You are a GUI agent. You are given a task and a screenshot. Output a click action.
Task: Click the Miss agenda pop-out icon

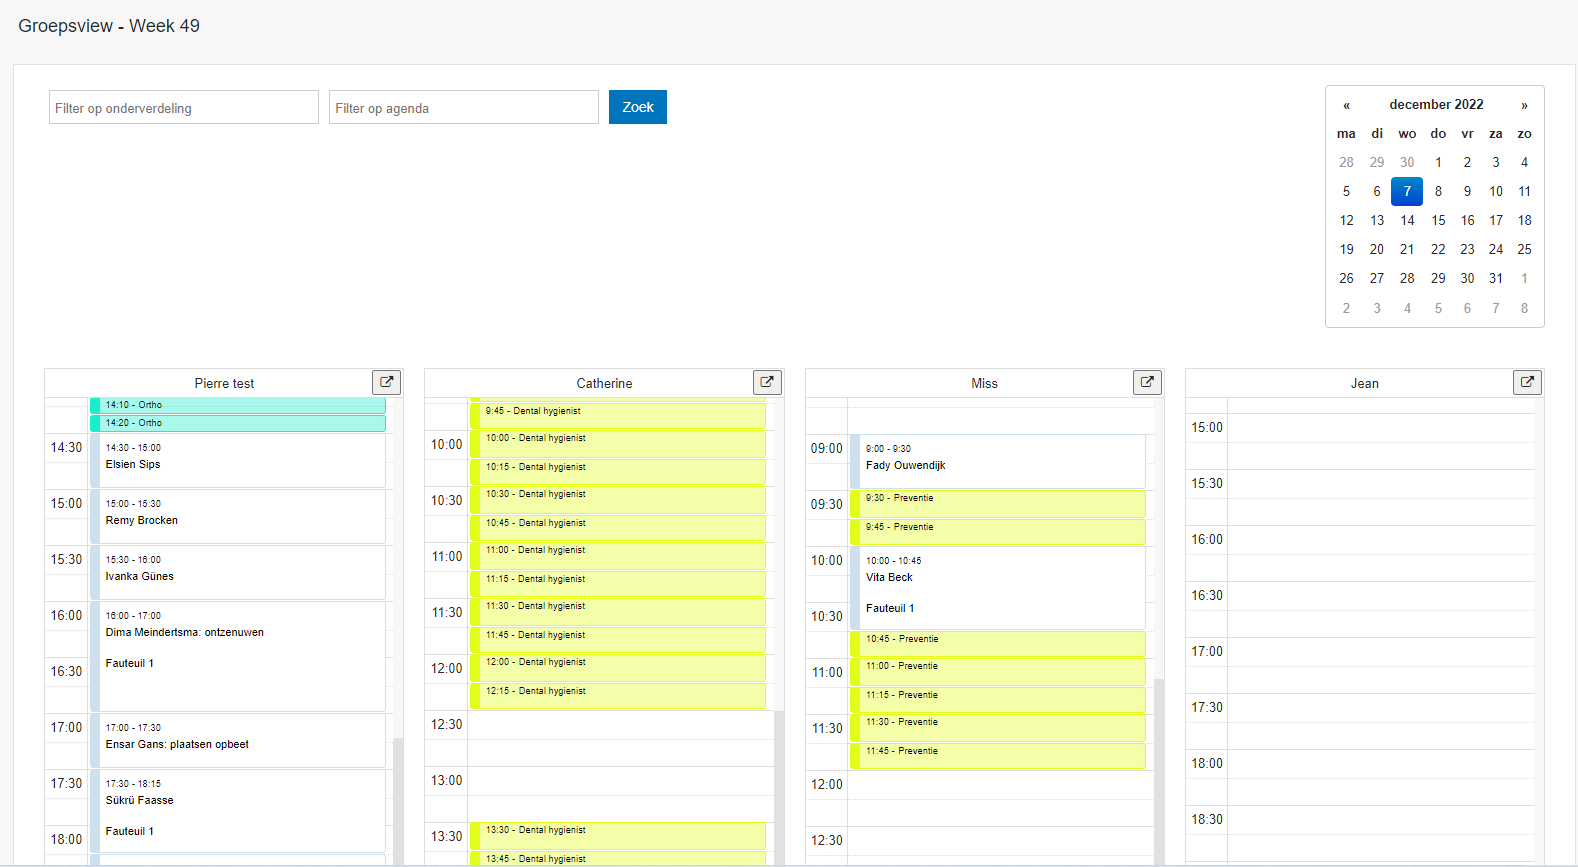click(x=1147, y=382)
